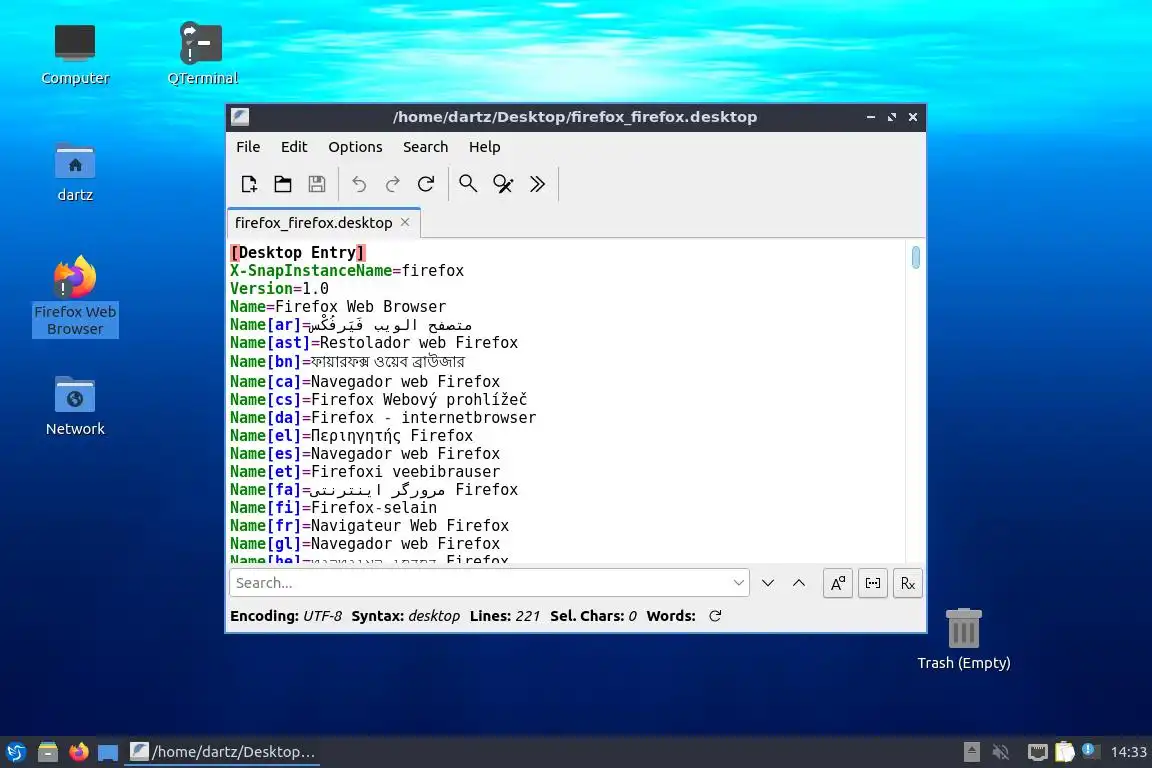Screen dimensions: 1152x768
Task: Select the Network desktop icon
Action: click(x=75, y=406)
